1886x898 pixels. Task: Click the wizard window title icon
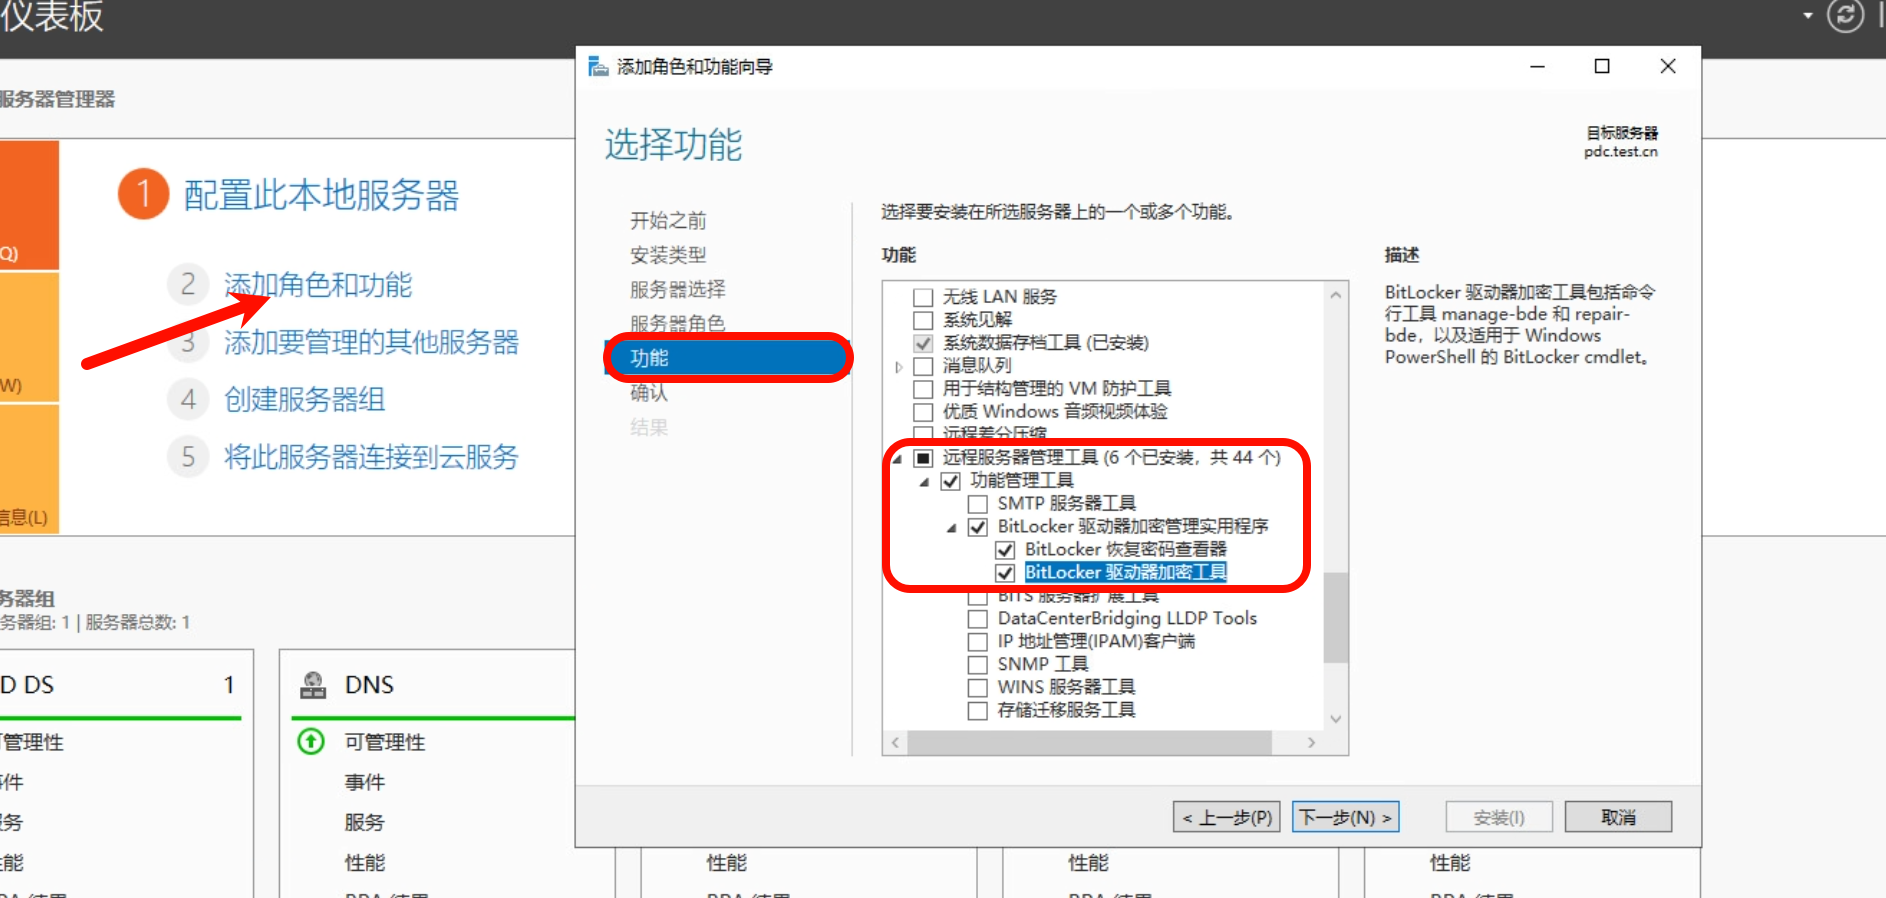(598, 67)
